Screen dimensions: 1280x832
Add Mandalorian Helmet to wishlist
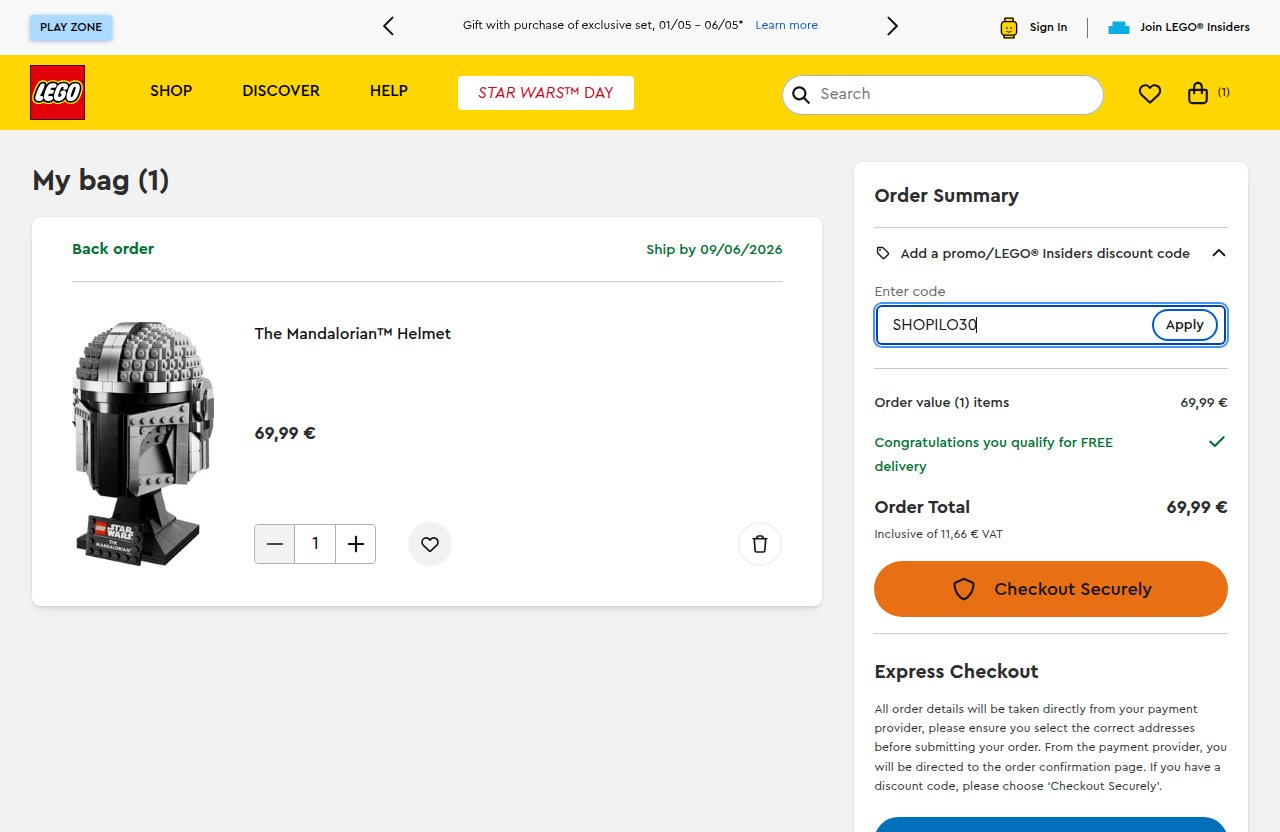[x=430, y=544]
